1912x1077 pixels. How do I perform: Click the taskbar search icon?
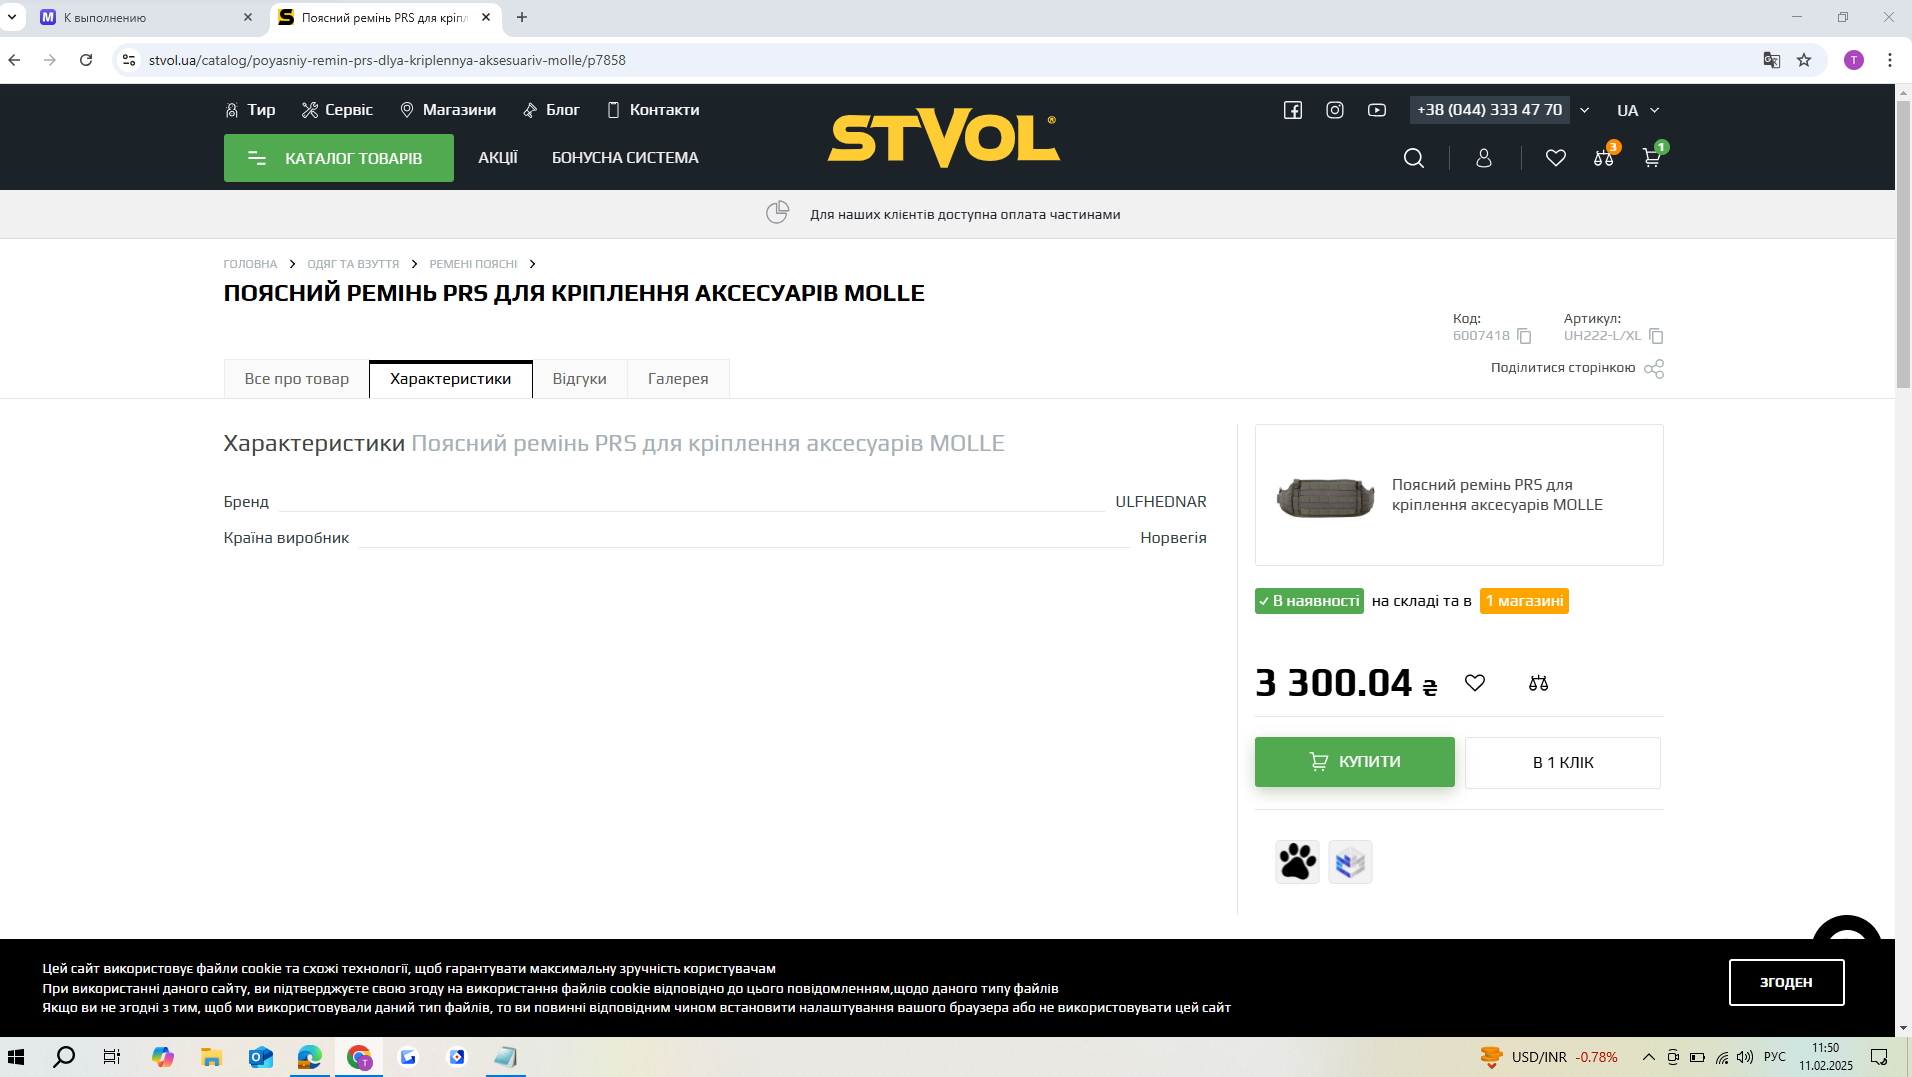(64, 1057)
